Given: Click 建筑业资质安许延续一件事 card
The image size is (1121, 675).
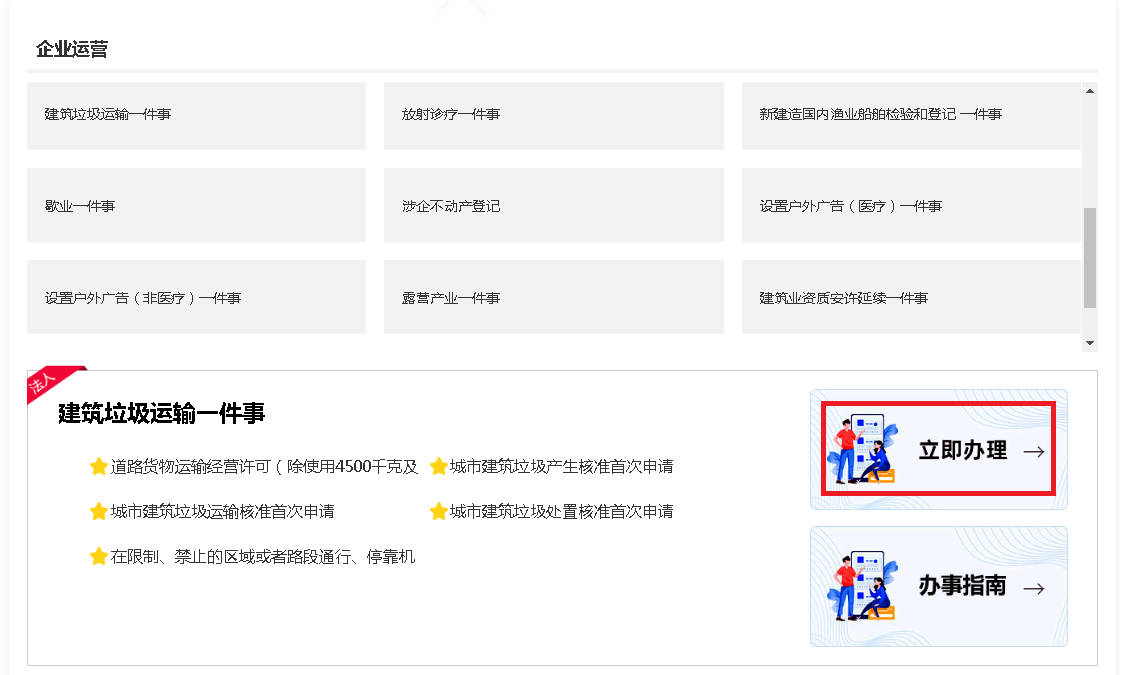Looking at the screenshot, I should 912,297.
